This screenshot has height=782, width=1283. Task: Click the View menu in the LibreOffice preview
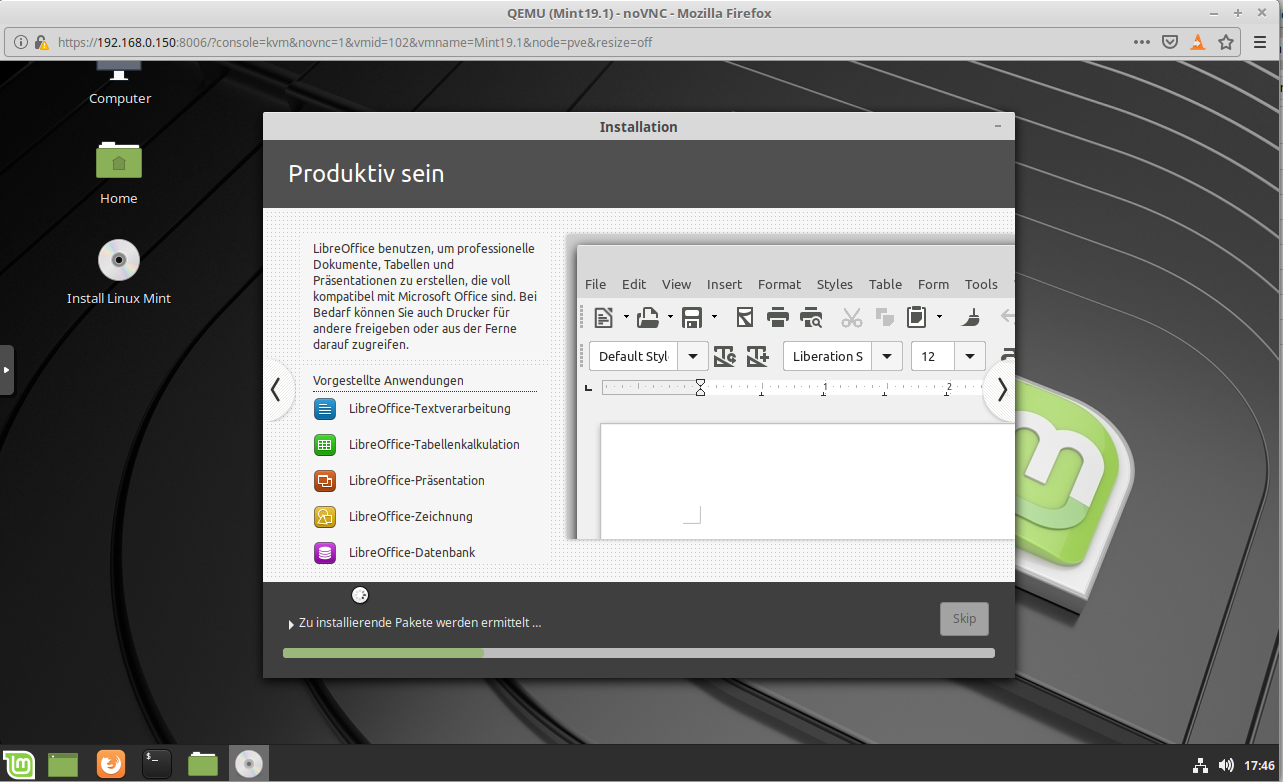(x=676, y=284)
